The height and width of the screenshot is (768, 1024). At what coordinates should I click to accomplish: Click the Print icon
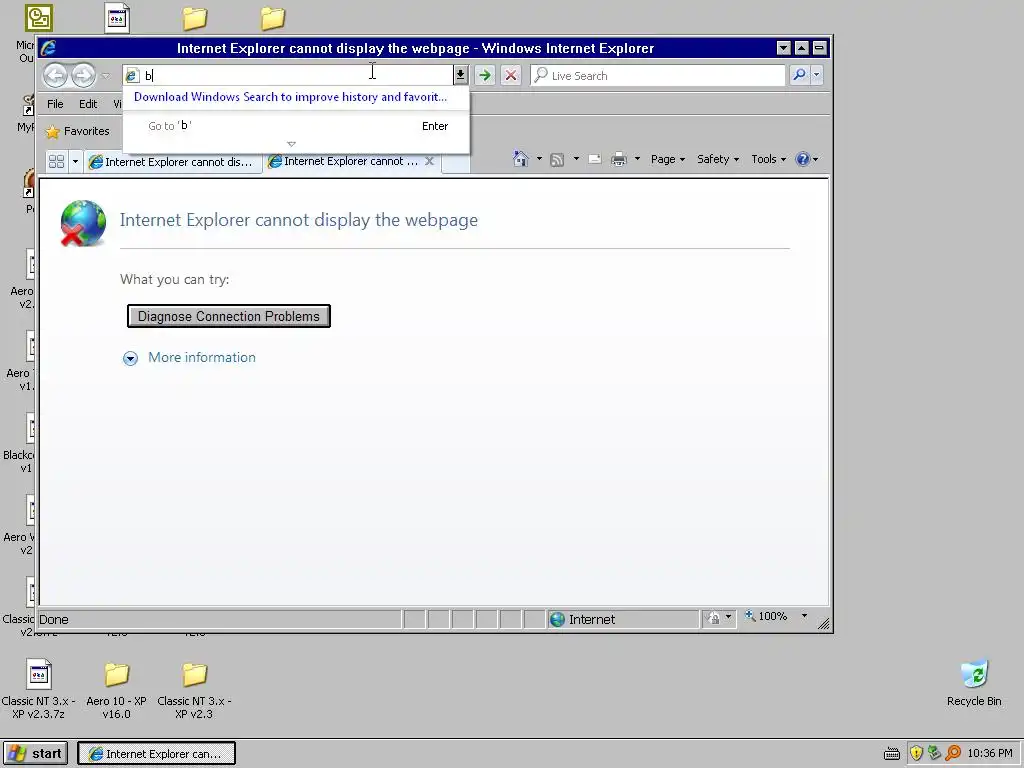coord(618,159)
